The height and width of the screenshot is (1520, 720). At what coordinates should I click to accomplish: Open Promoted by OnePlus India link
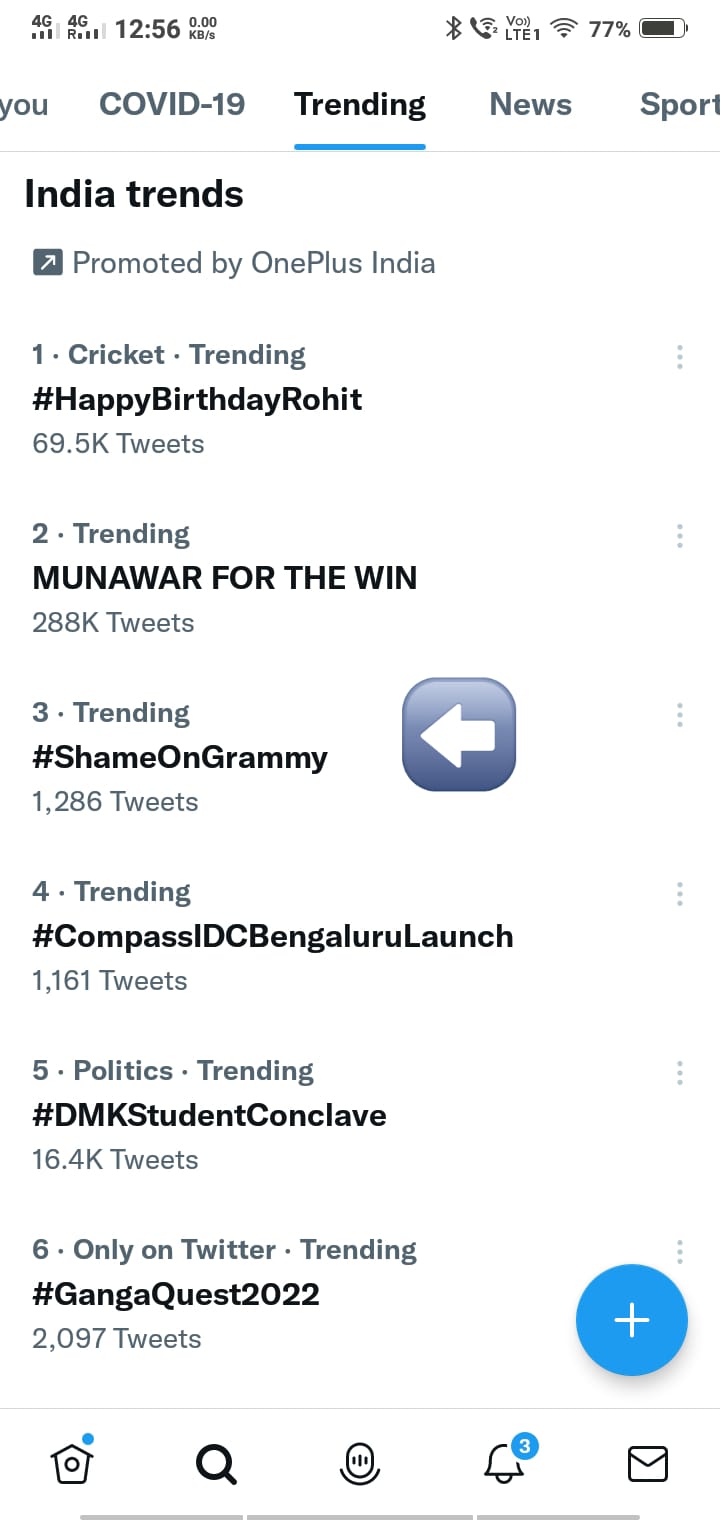point(254,263)
